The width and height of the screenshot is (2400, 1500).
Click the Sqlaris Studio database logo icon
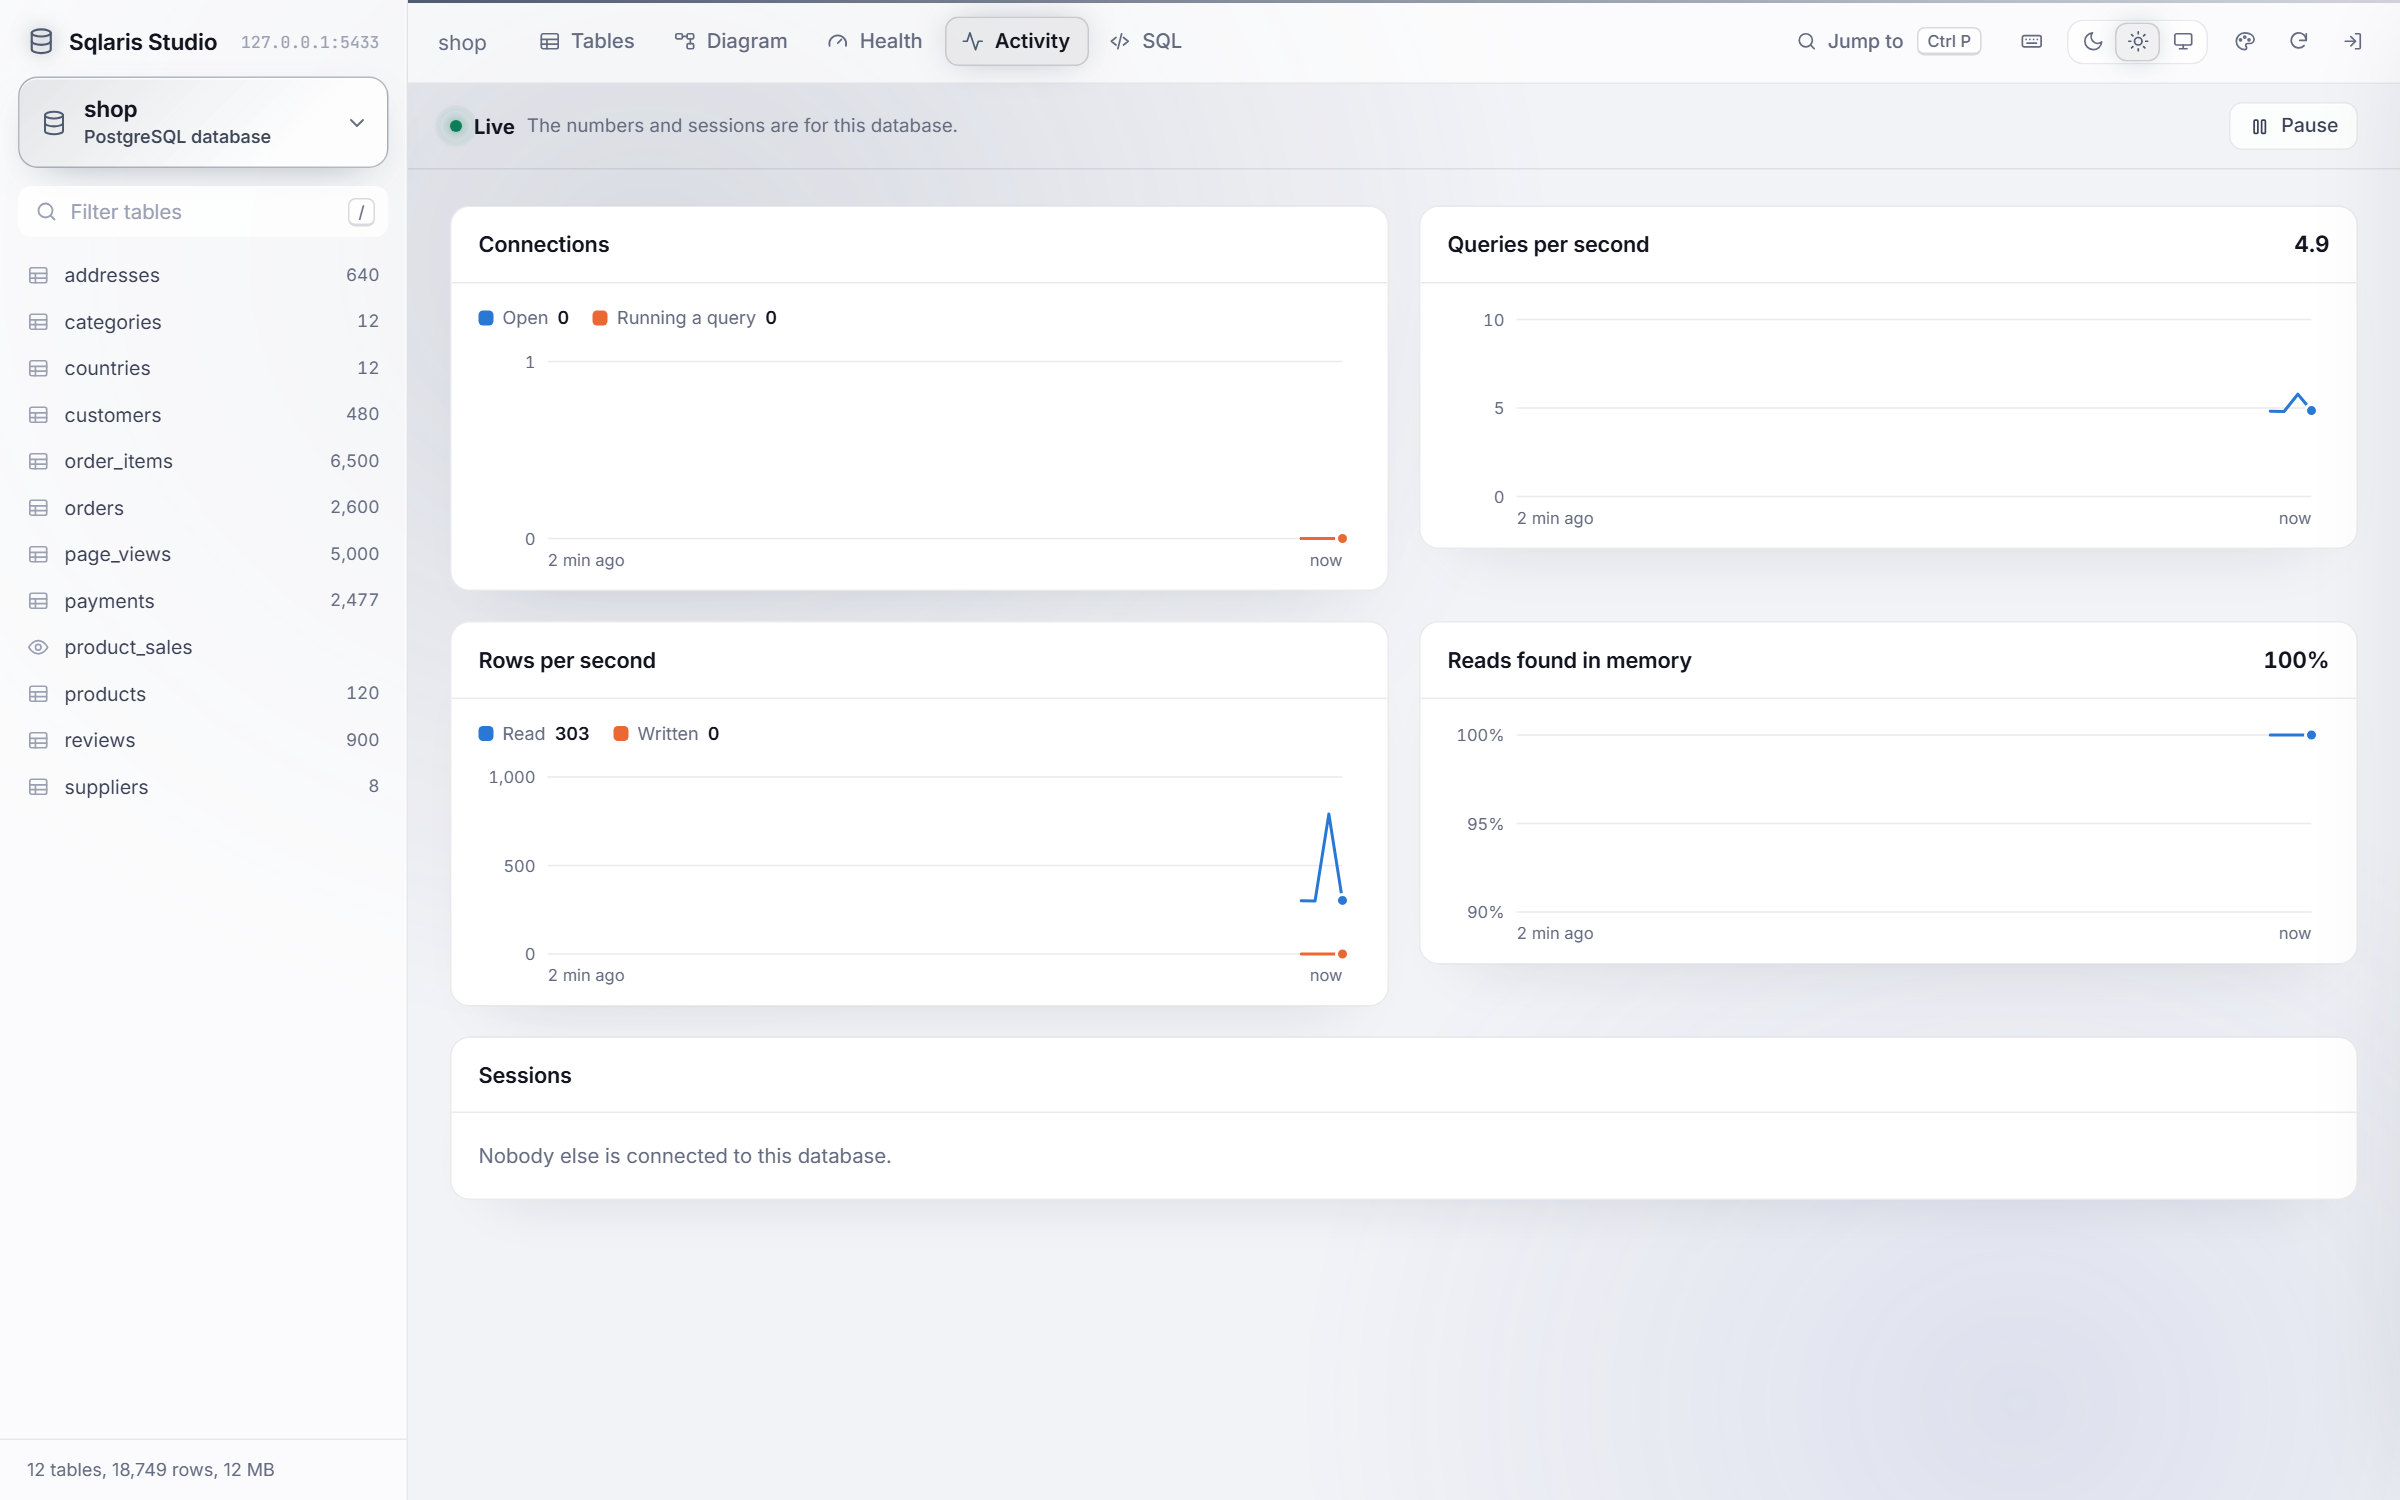(x=41, y=41)
